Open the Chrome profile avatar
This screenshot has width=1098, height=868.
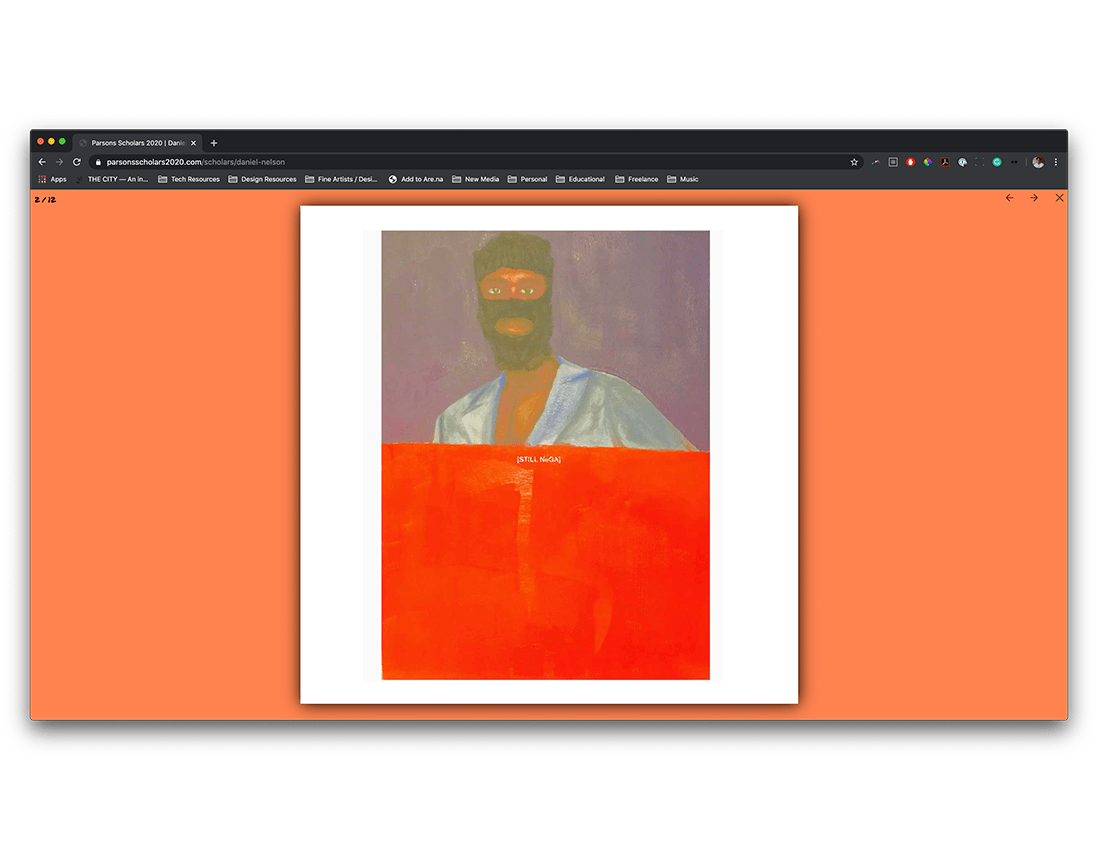(x=1038, y=162)
